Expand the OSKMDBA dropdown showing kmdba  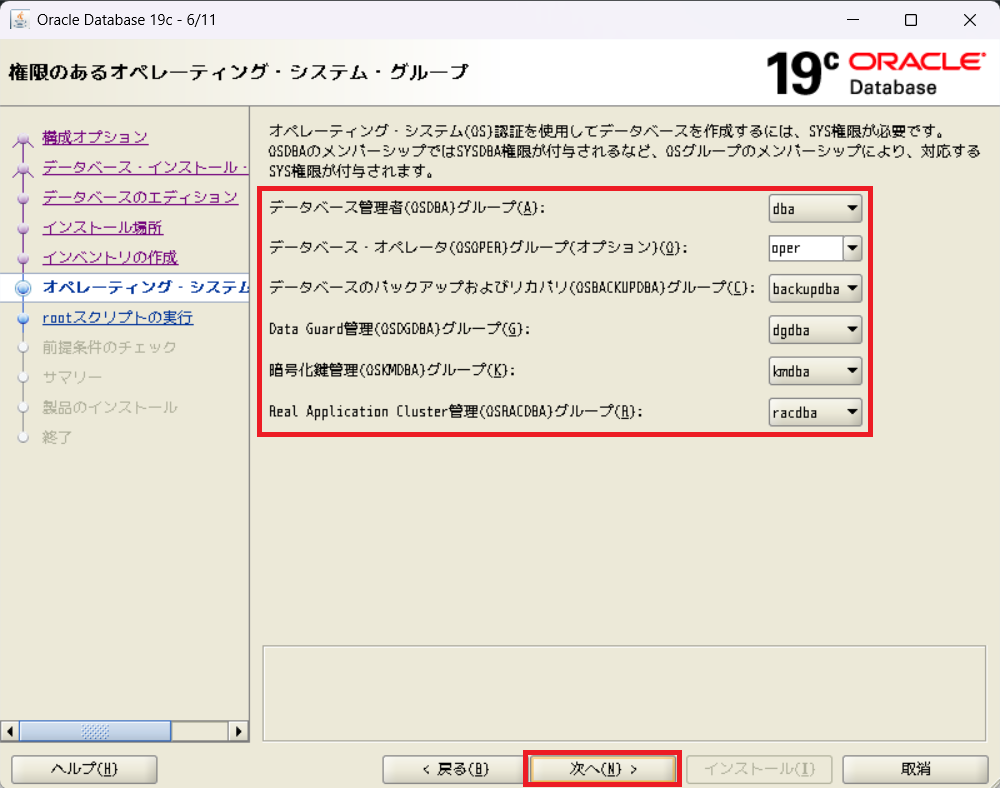[815, 371]
